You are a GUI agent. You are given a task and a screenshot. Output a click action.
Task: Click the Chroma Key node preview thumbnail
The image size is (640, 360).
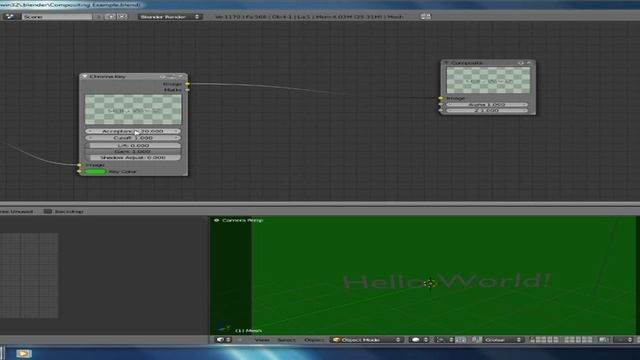[x=133, y=109]
